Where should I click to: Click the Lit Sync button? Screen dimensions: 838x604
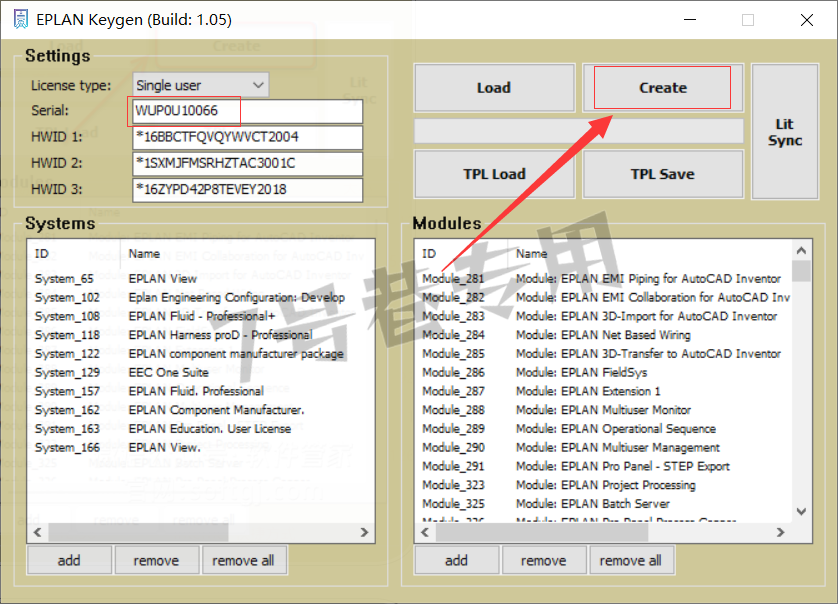point(785,131)
